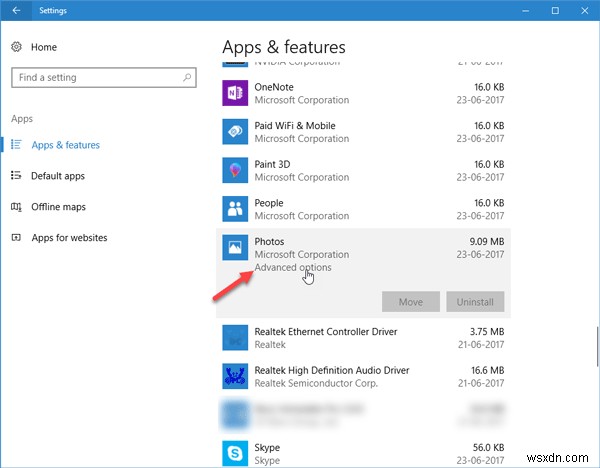Minimize the Settings window
This screenshot has height=468, width=600.
(526, 10)
